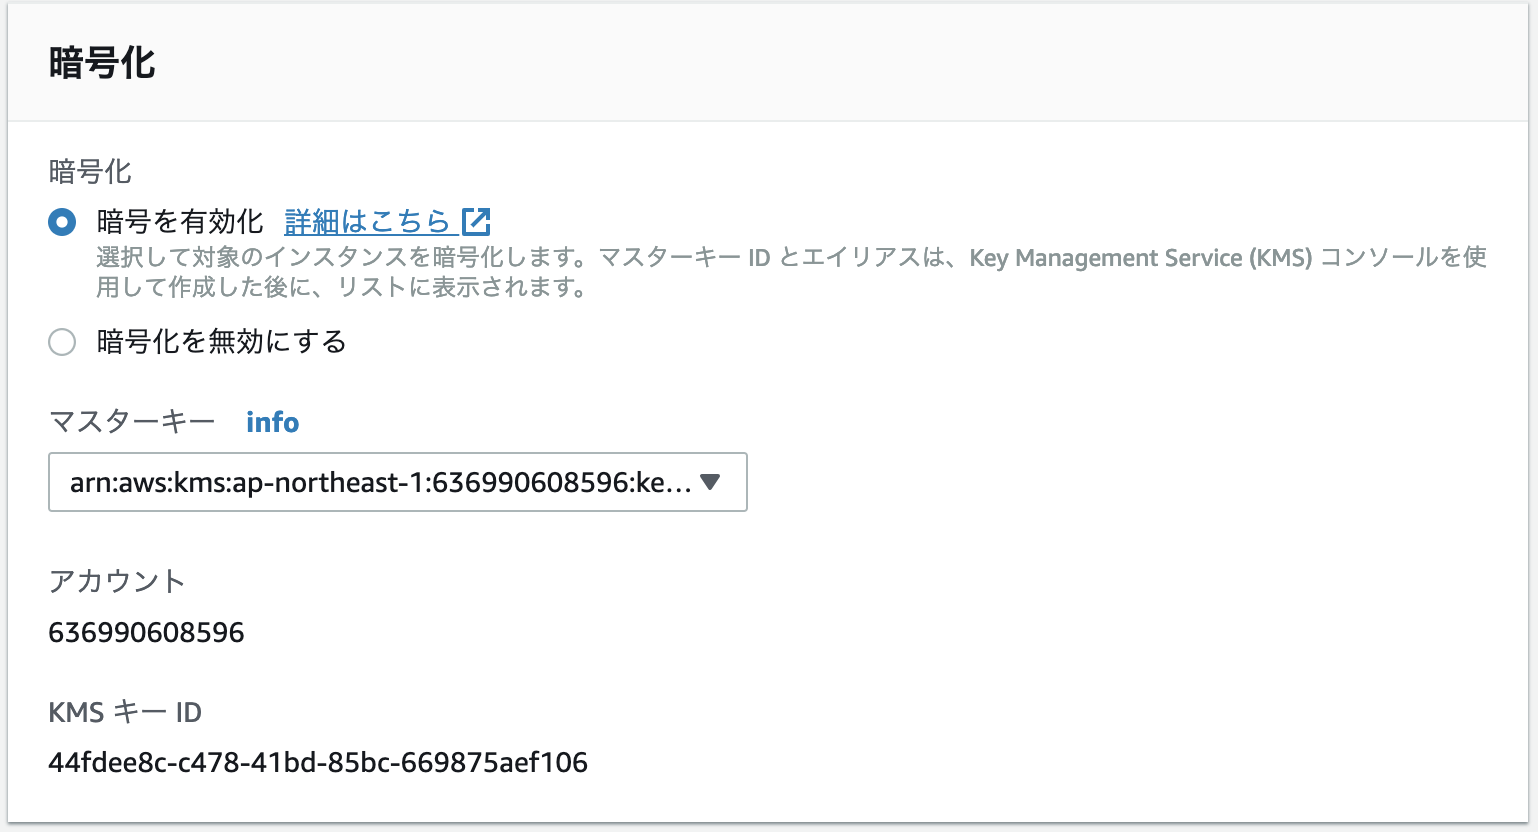Click the アカウント label
Viewport: 1538px width, 832px height.
click(x=117, y=582)
